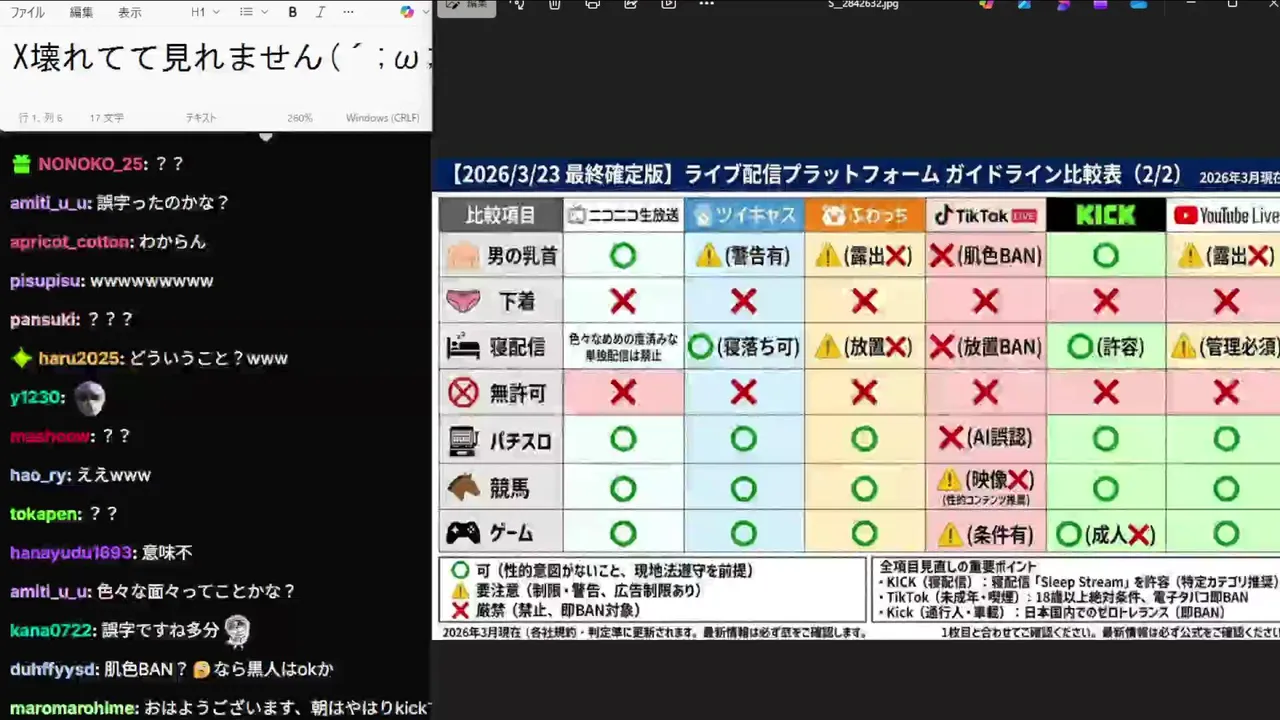
Task: Open chat user NONOKO_25's profile
Action: click(x=90, y=164)
